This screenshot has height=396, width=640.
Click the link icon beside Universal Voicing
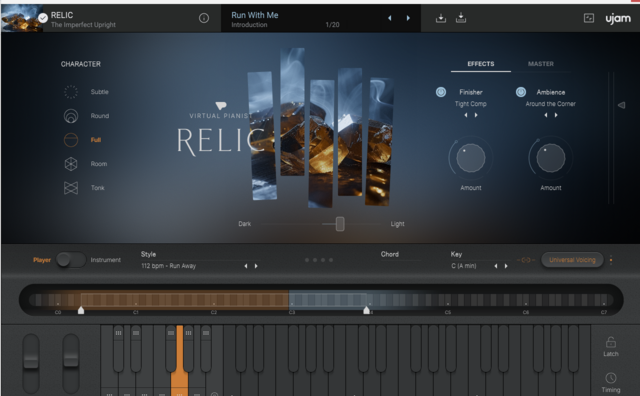pyautogui.click(x=526, y=260)
